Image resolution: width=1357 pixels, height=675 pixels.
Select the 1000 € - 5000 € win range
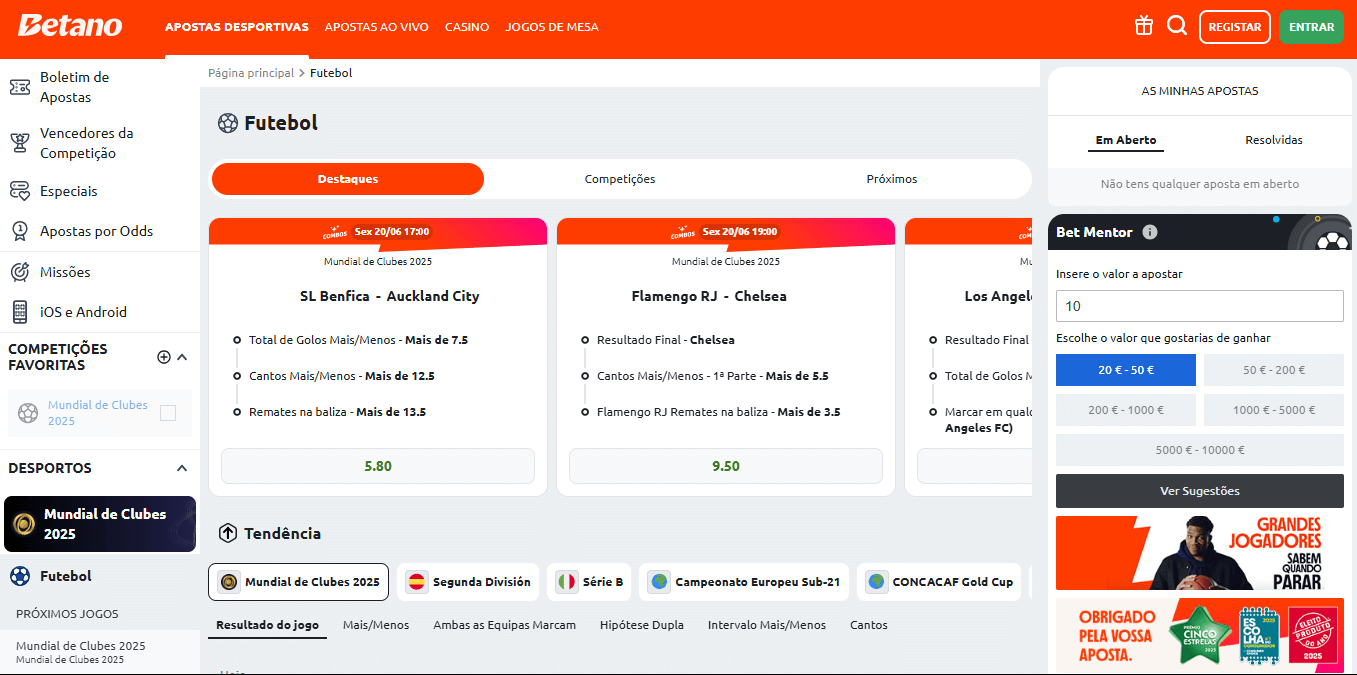1274,410
